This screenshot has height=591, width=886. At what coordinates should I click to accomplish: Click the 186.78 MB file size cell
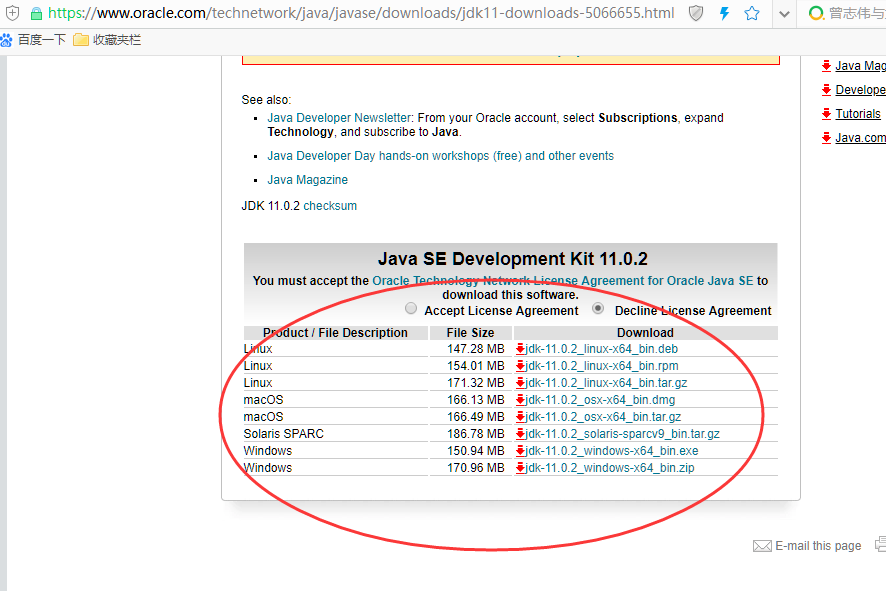click(471, 434)
